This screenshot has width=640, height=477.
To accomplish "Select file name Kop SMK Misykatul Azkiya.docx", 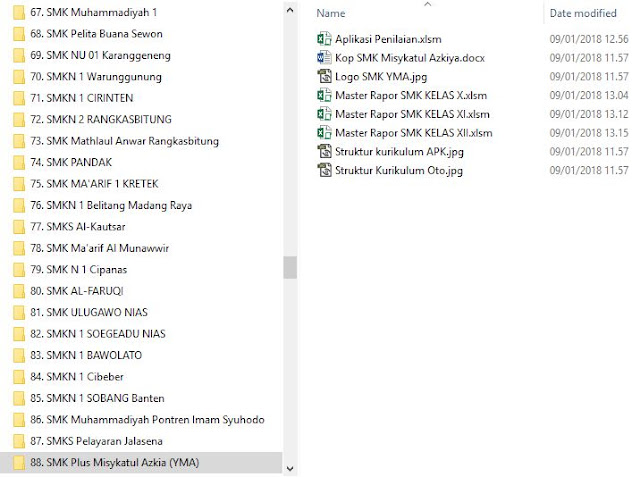I will [410, 58].
